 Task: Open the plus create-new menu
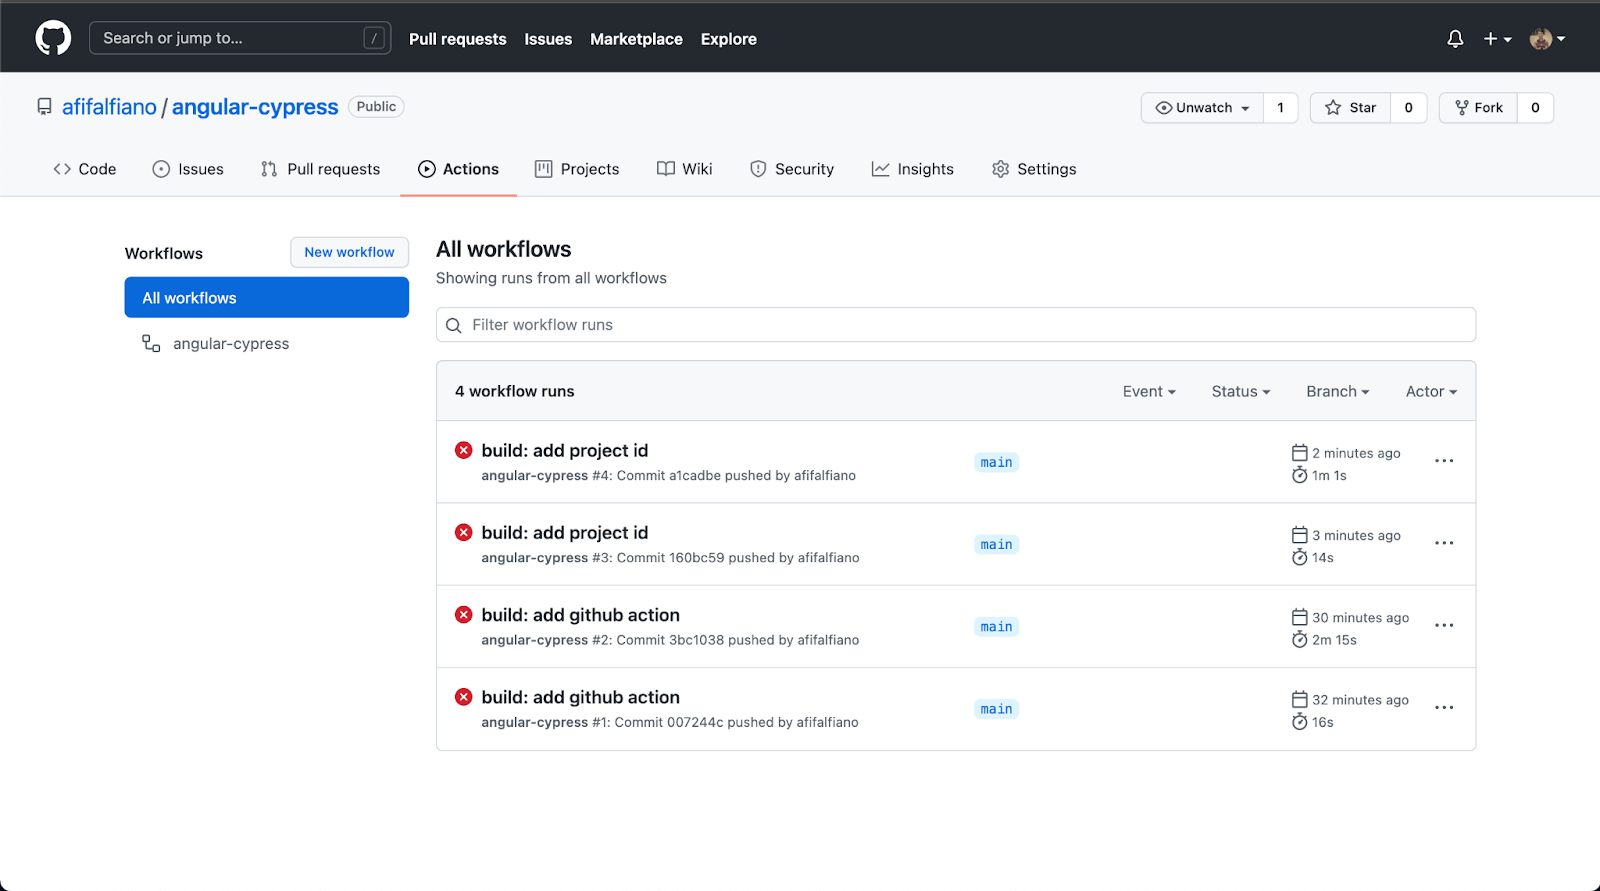(1497, 39)
